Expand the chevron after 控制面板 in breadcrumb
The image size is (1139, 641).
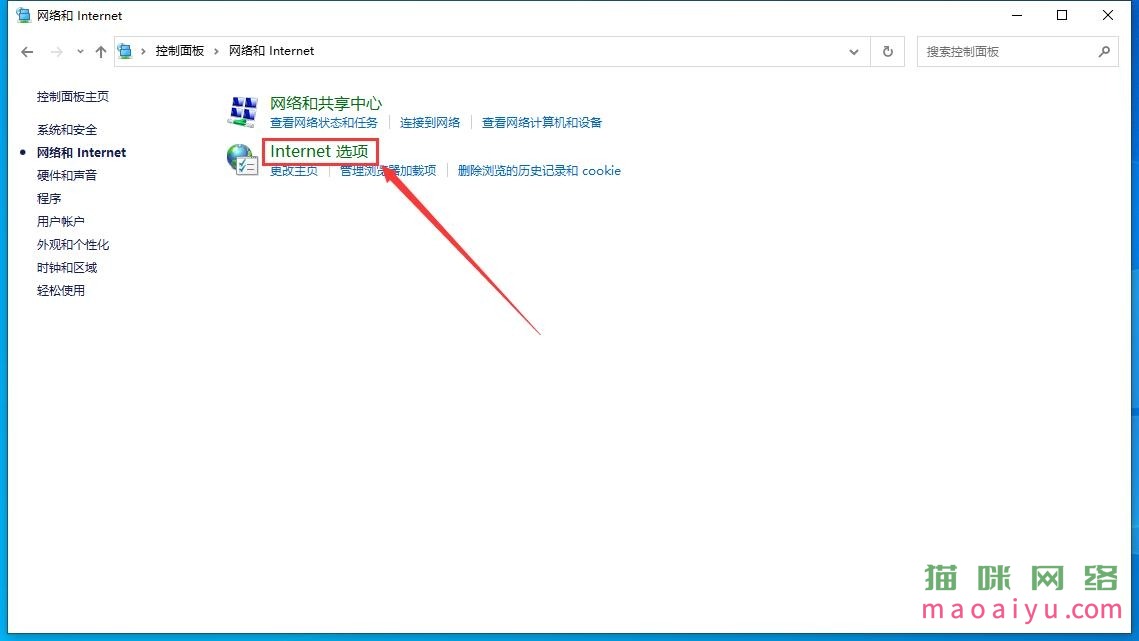click(216, 51)
